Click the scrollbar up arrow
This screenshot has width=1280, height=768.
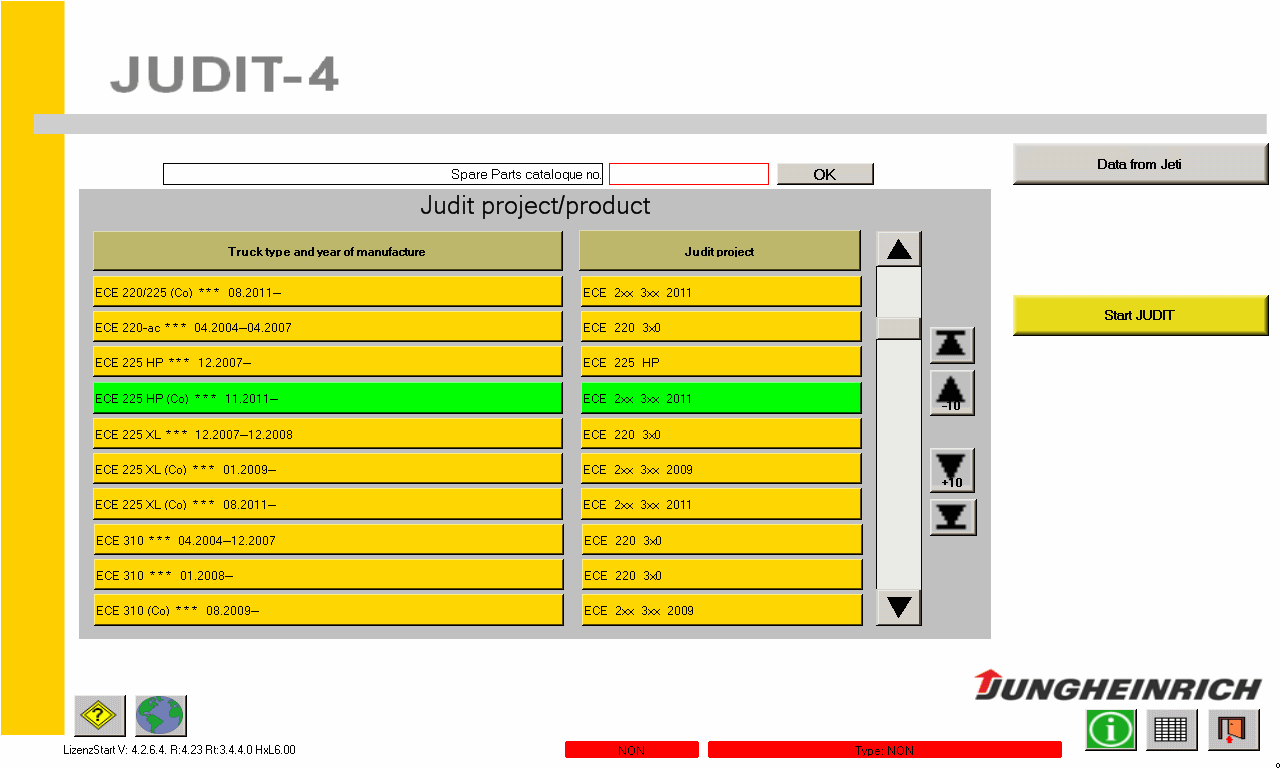[899, 249]
